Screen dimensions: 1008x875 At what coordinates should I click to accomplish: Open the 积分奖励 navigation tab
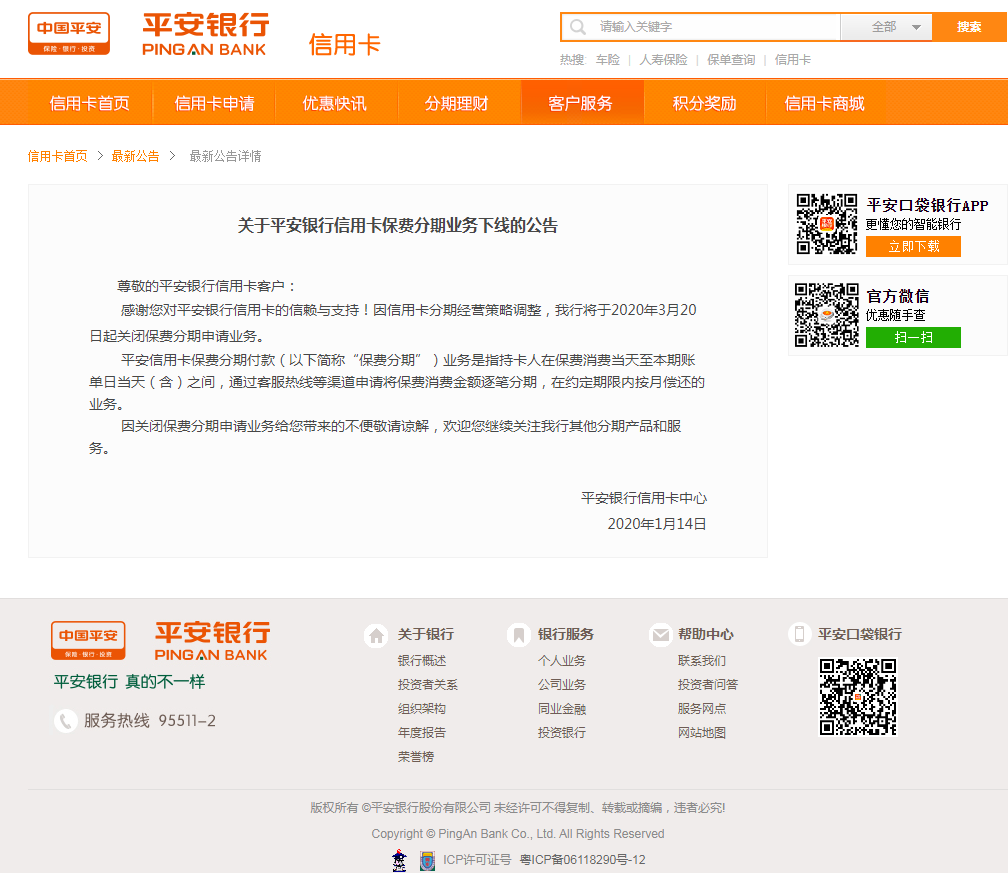coord(705,103)
